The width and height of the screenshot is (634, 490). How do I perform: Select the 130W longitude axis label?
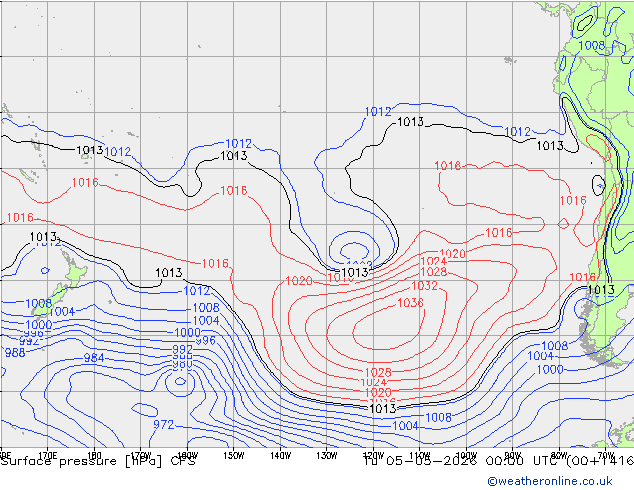click(327, 456)
